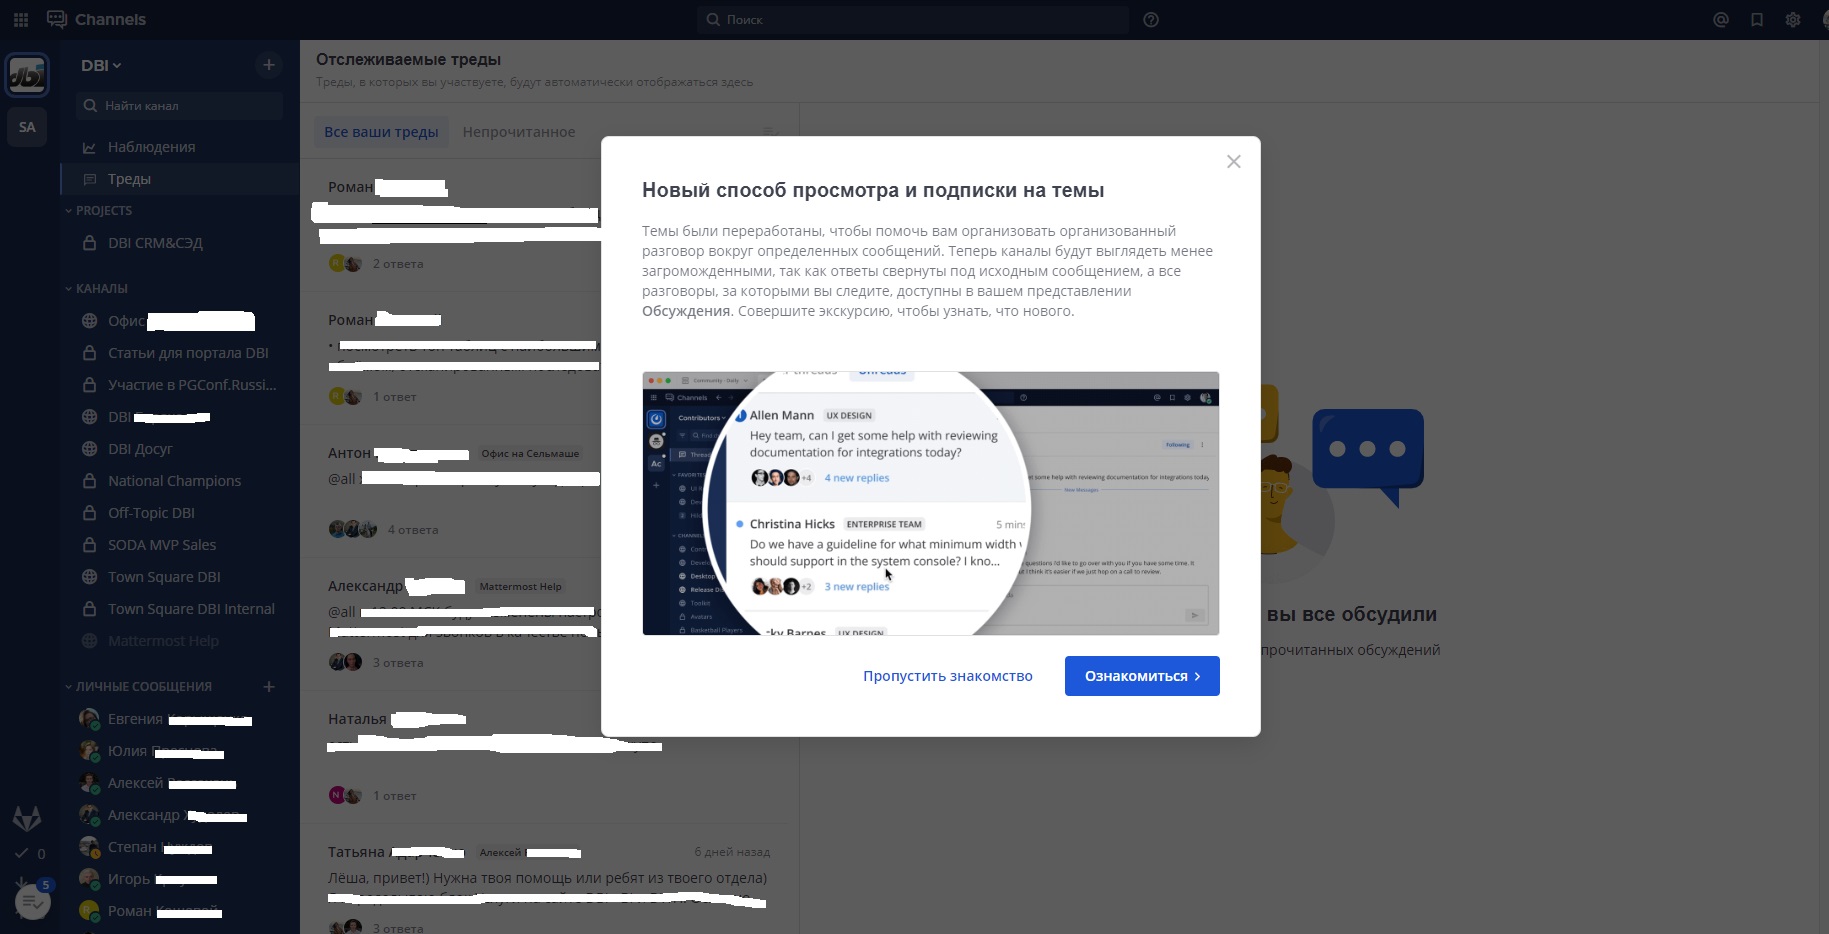1829x934 pixels.
Task: Open the product switcher grid icon
Action: pyautogui.click(x=21, y=20)
